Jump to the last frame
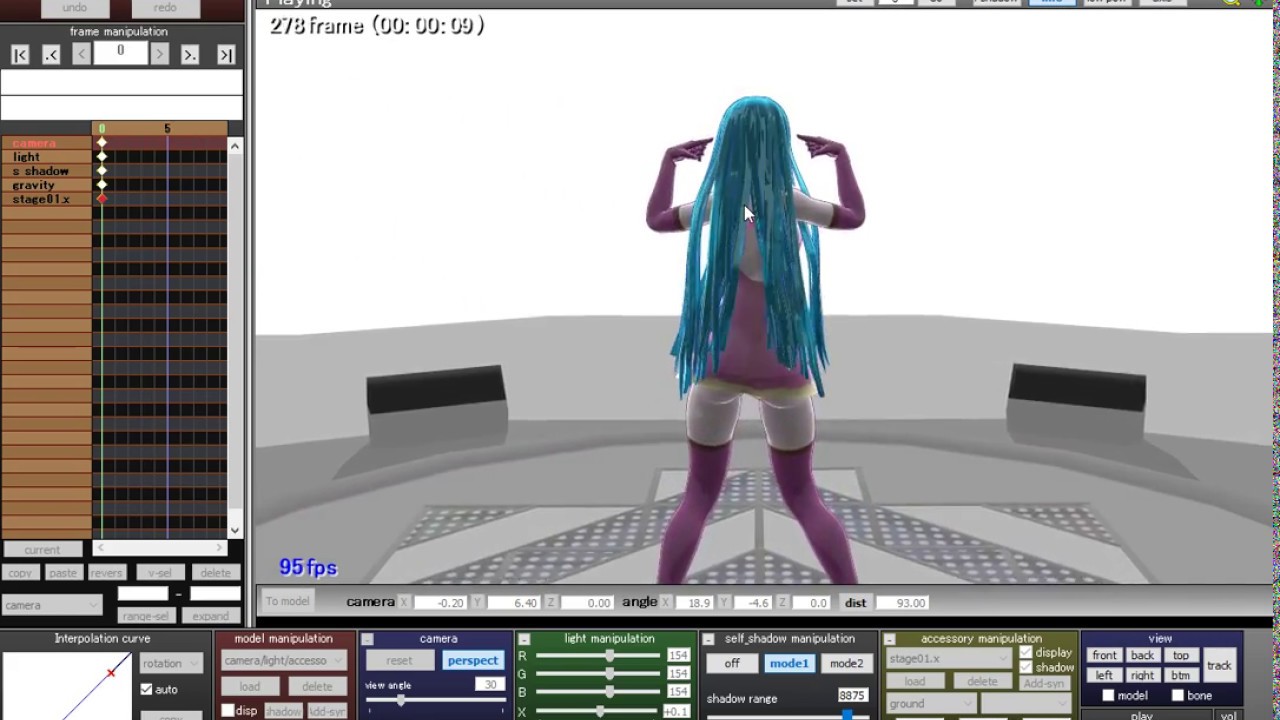1280x720 pixels. click(x=226, y=55)
